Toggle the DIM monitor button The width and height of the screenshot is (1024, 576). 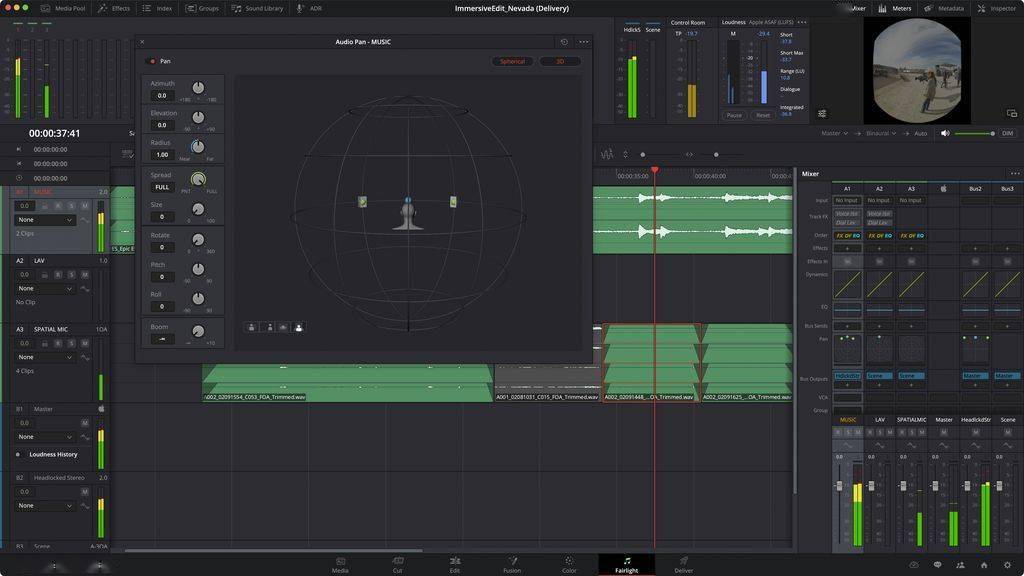(1008, 133)
